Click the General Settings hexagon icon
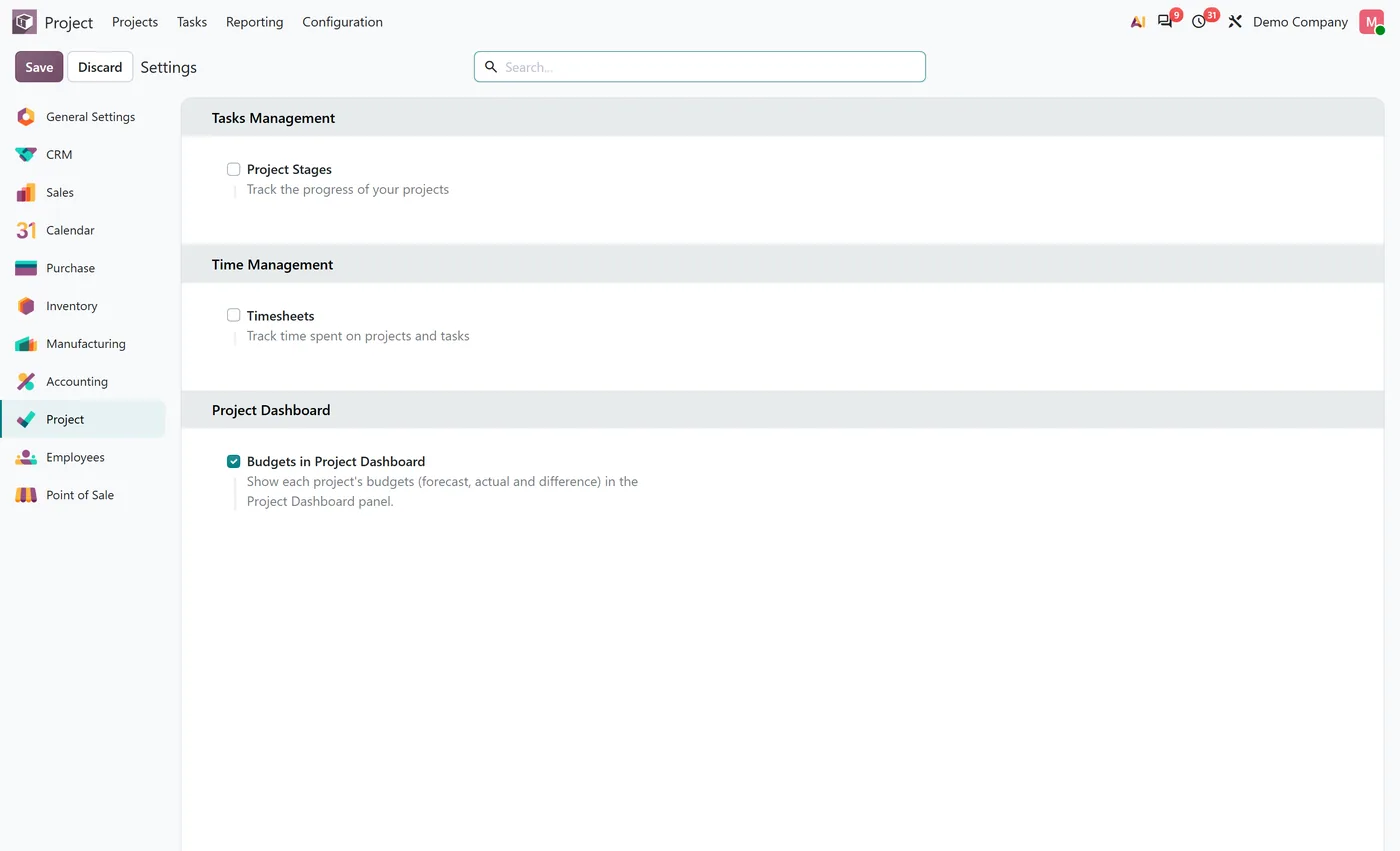Viewport: 1400px width, 851px height. (26, 117)
